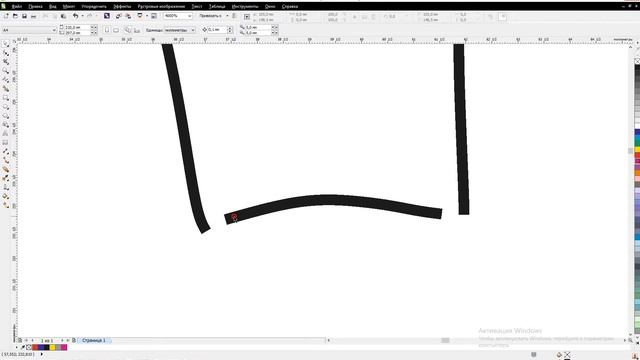Open the Растровые изображения menu
This screenshot has width=640, height=360.
(161, 6)
